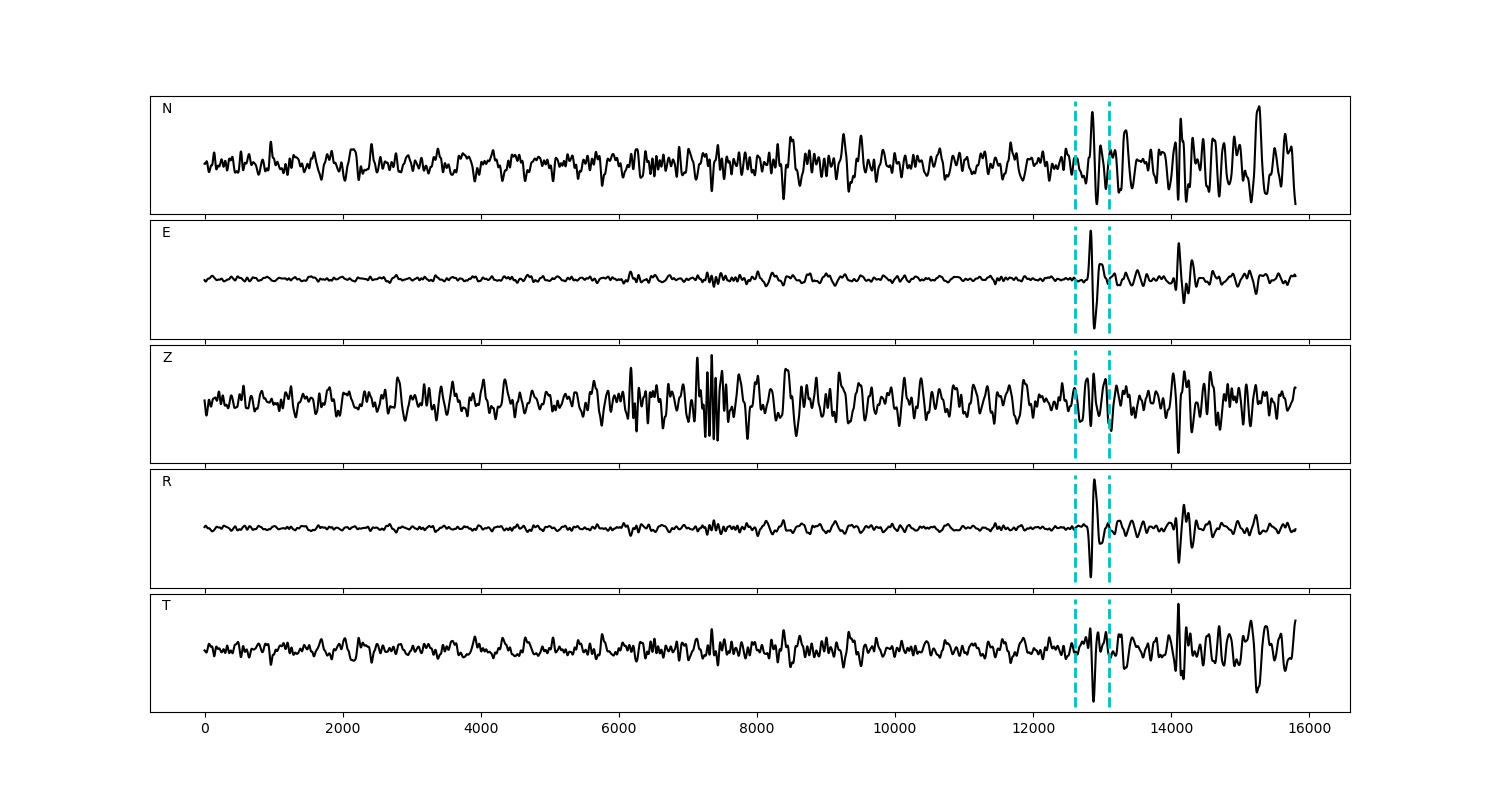The height and width of the screenshot is (800, 1500).
Task: Pick the 6000 x-axis tick label
Action: coord(619,729)
